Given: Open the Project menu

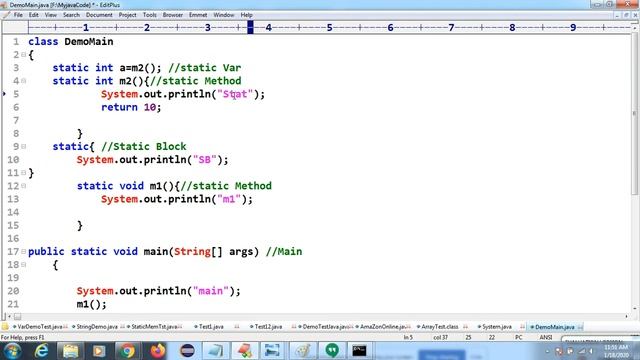Looking at the screenshot, I should coord(127,15).
